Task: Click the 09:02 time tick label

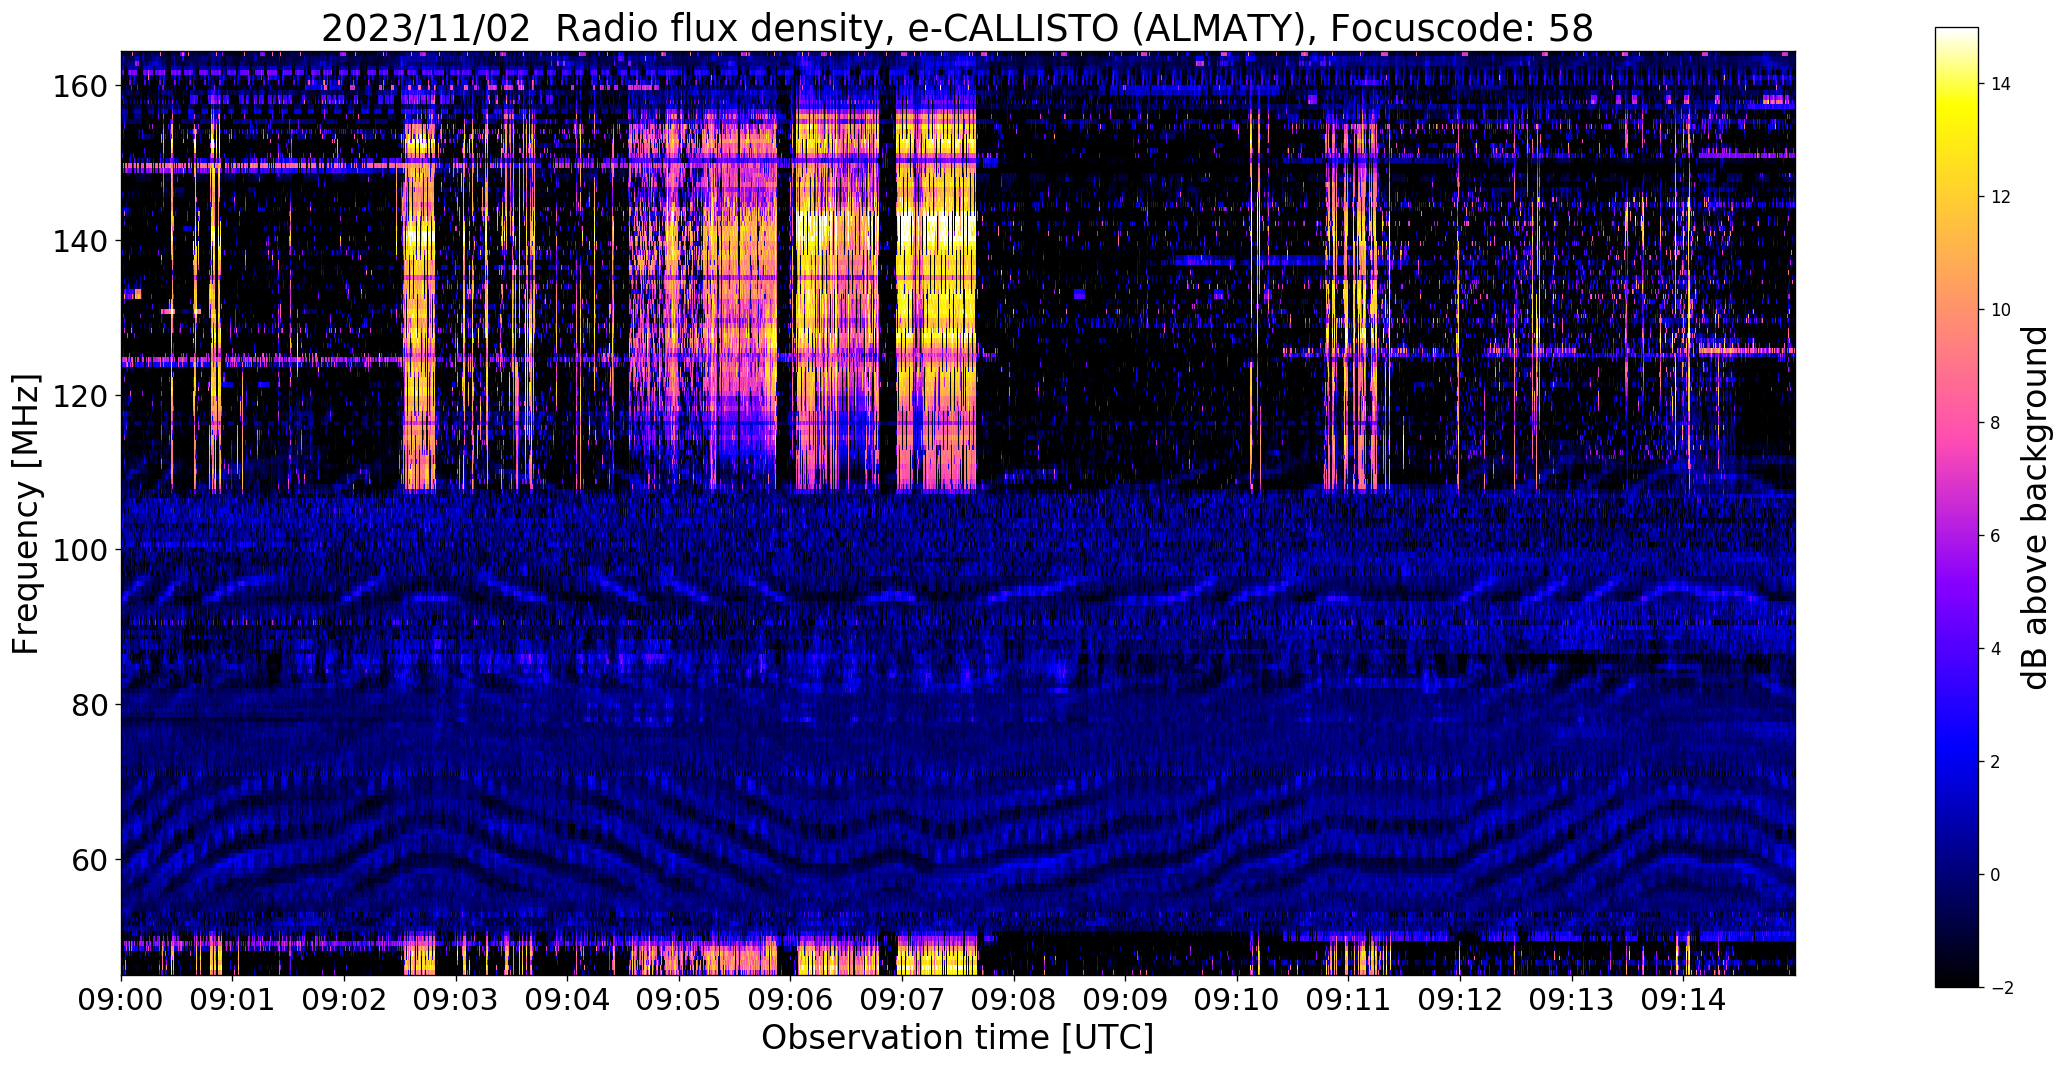Action: (345, 998)
